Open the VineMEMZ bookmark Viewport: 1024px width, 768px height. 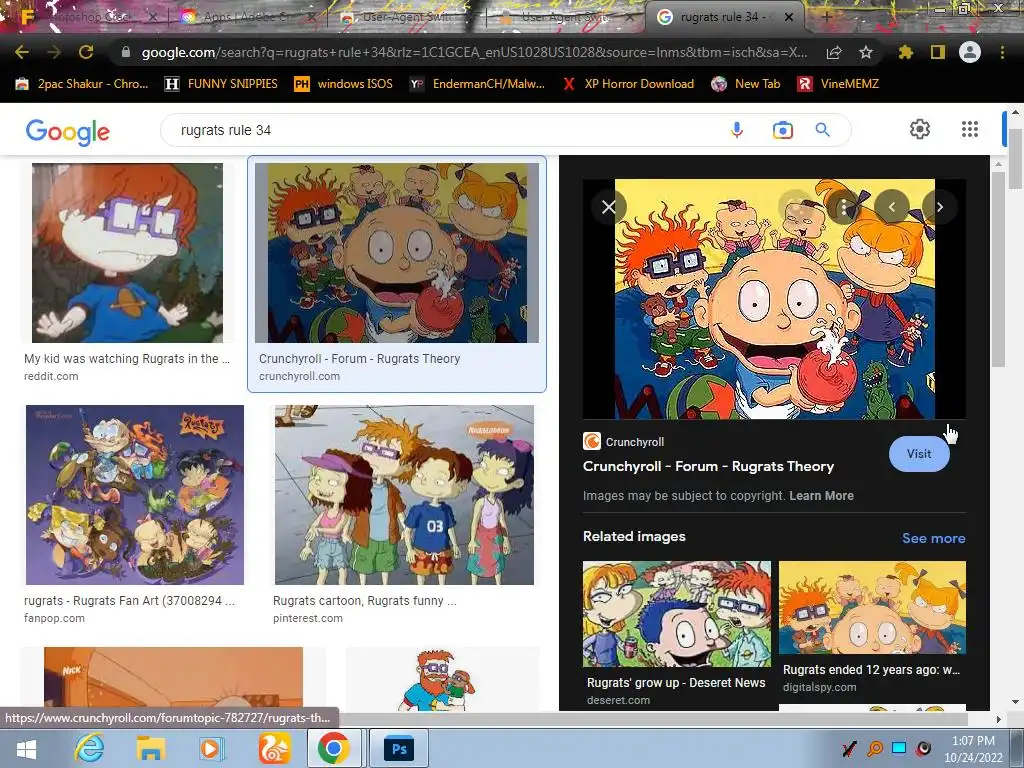pyautogui.click(x=839, y=84)
